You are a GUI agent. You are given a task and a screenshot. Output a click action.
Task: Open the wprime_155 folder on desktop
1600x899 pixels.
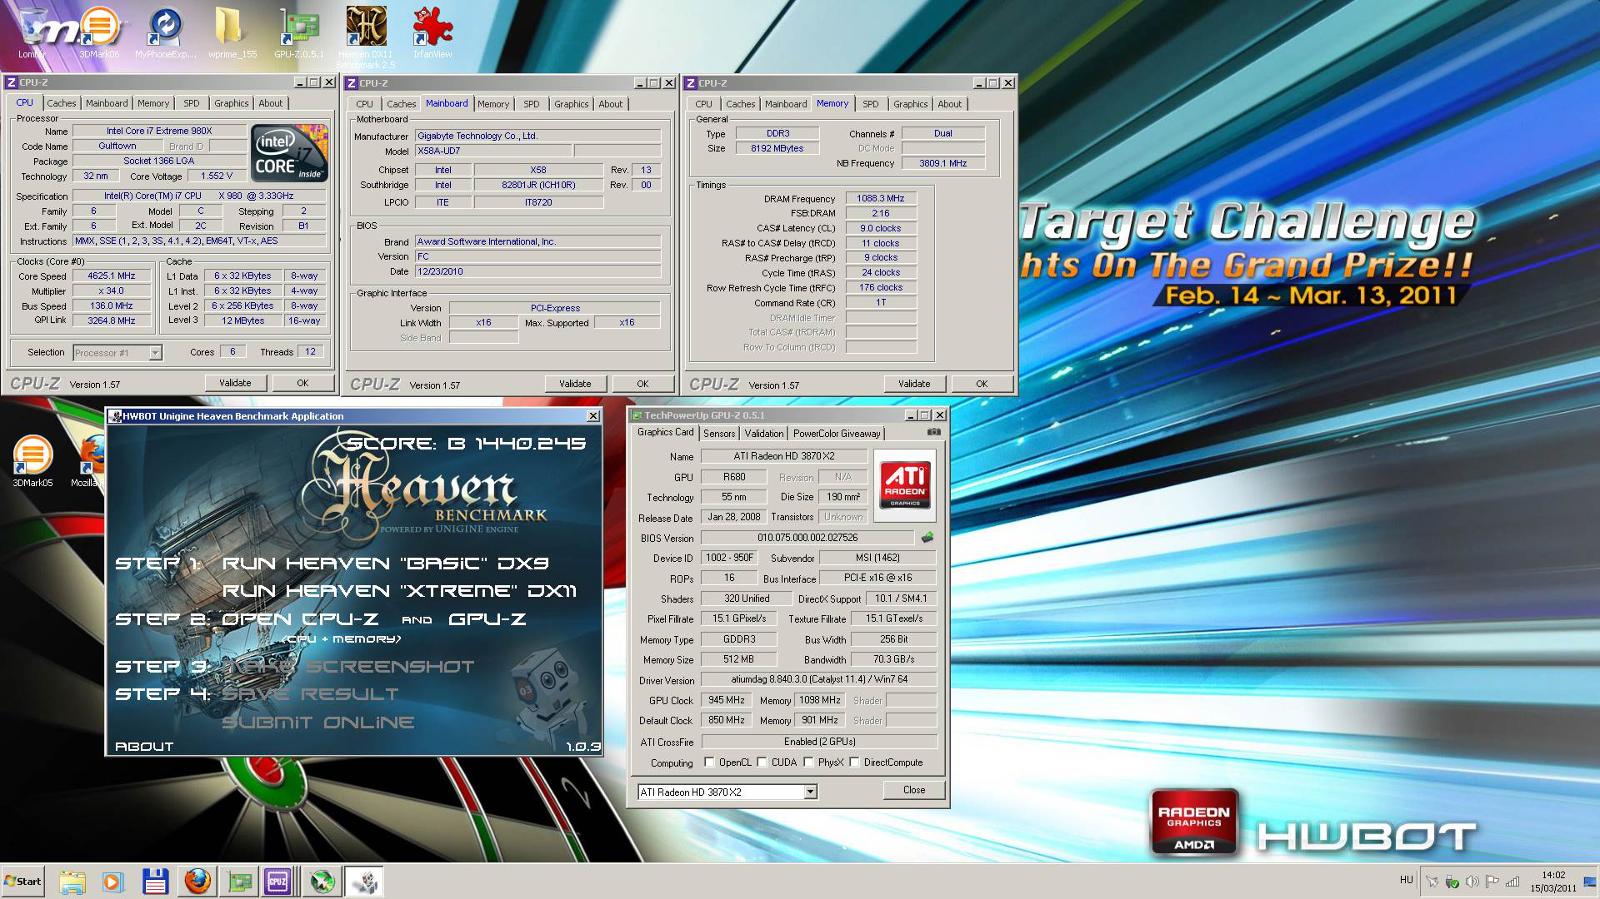pos(232,32)
